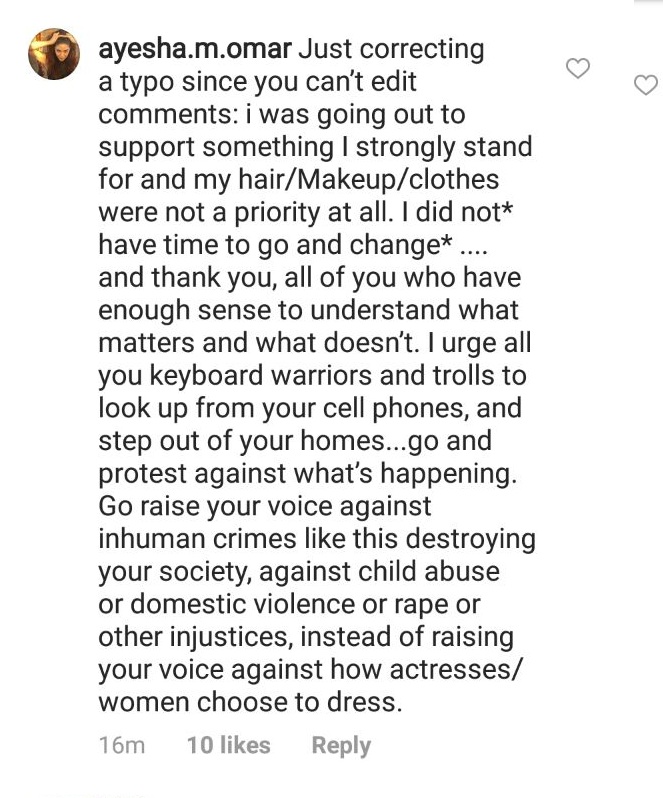Click the line 'Go raise your voice against'

(x=265, y=507)
